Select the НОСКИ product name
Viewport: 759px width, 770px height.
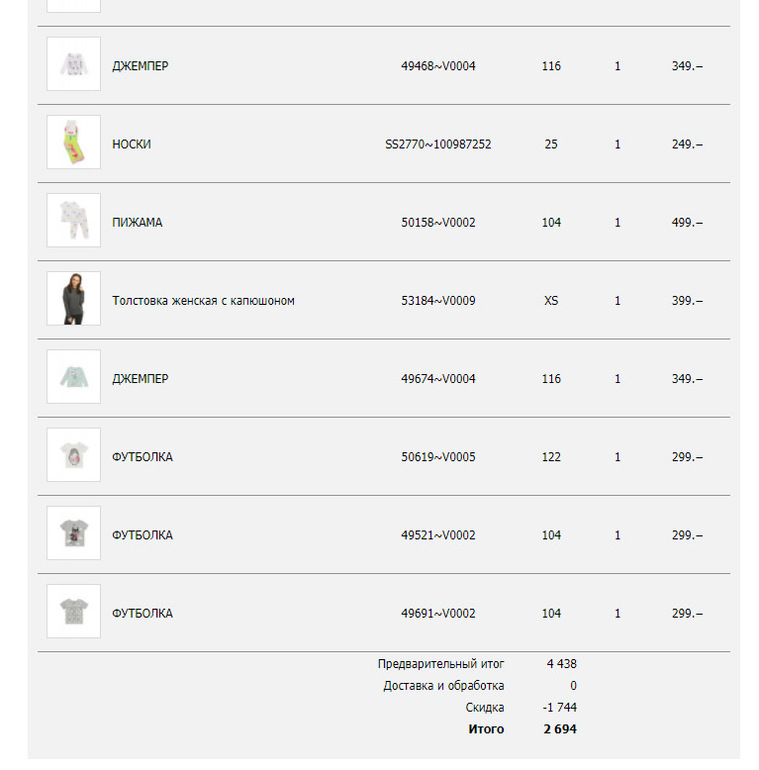(131, 145)
